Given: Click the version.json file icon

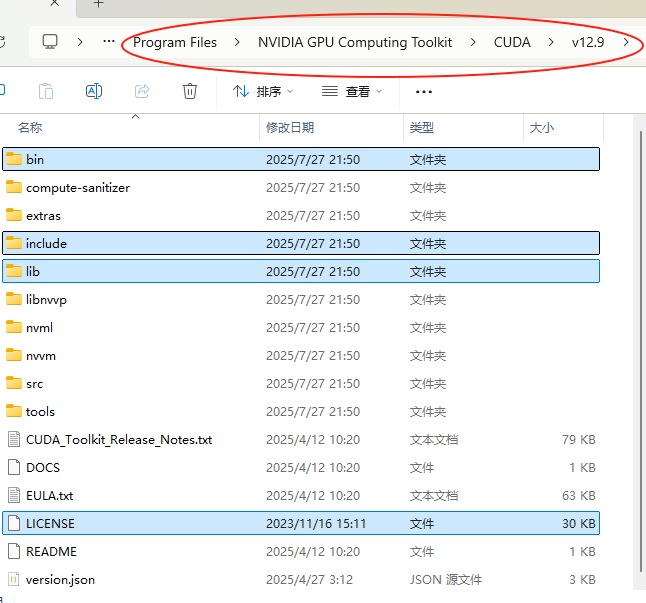Looking at the screenshot, I should (14, 579).
